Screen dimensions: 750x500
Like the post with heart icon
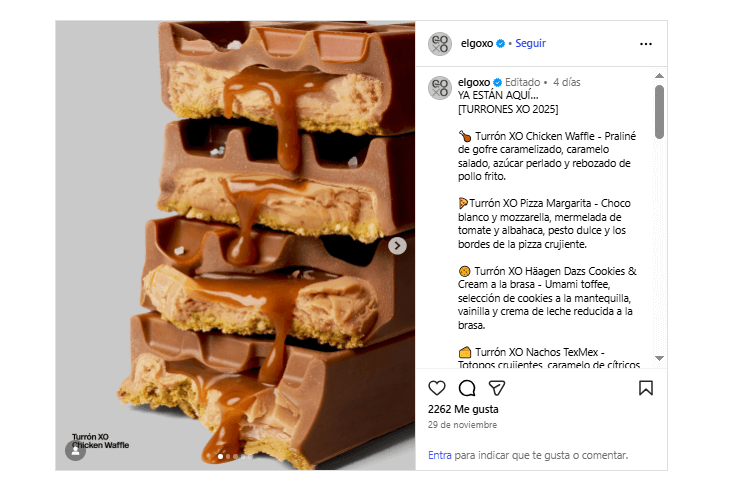click(437, 388)
